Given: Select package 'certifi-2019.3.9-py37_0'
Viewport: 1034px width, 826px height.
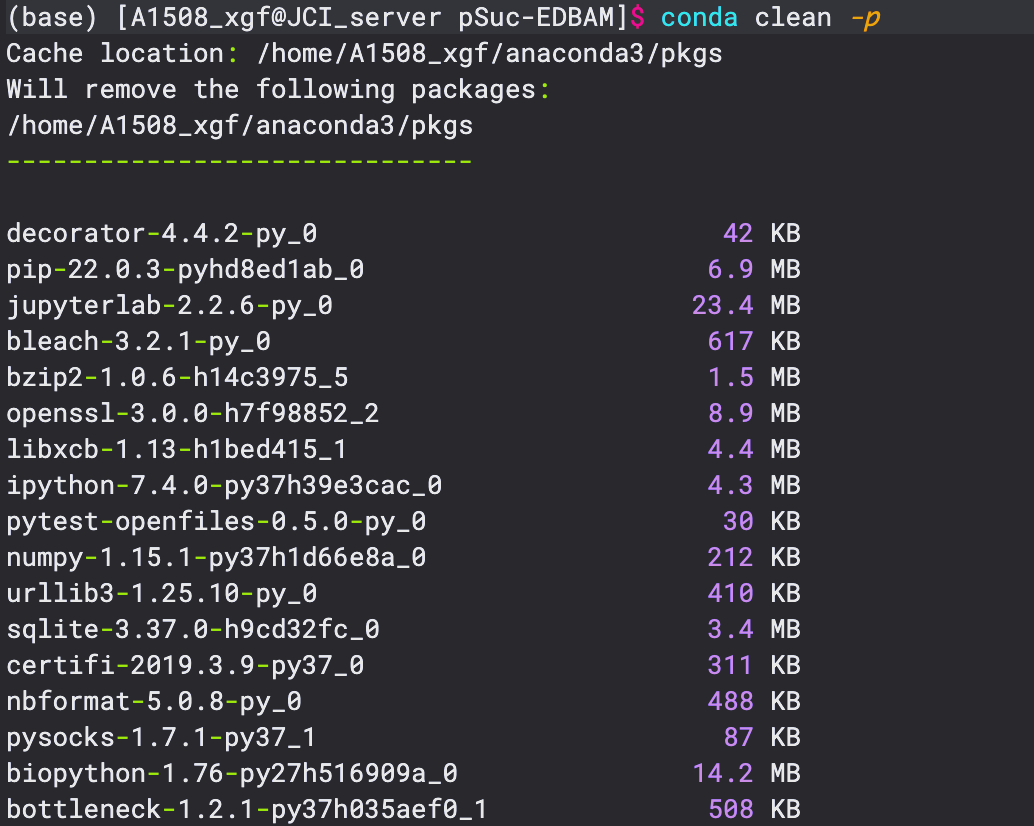Looking at the screenshot, I should (185, 665).
